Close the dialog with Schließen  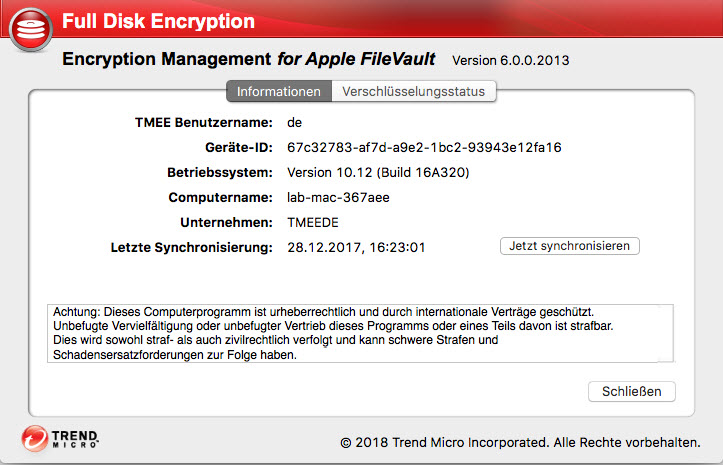point(632,391)
